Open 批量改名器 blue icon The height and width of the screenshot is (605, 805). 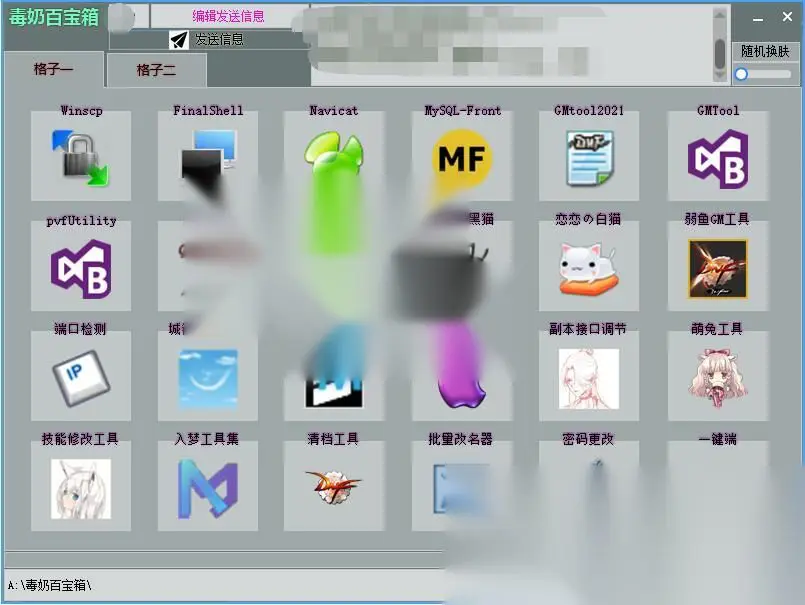pos(462,488)
